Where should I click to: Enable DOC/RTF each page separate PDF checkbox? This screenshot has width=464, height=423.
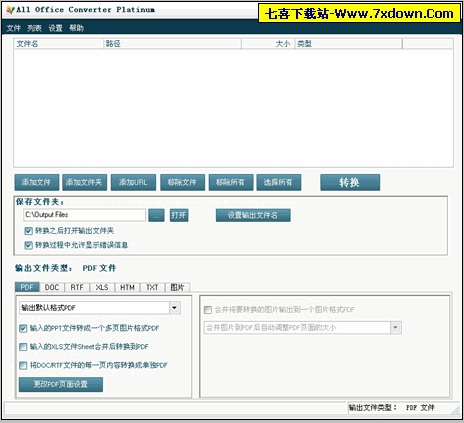(x=23, y=366)
